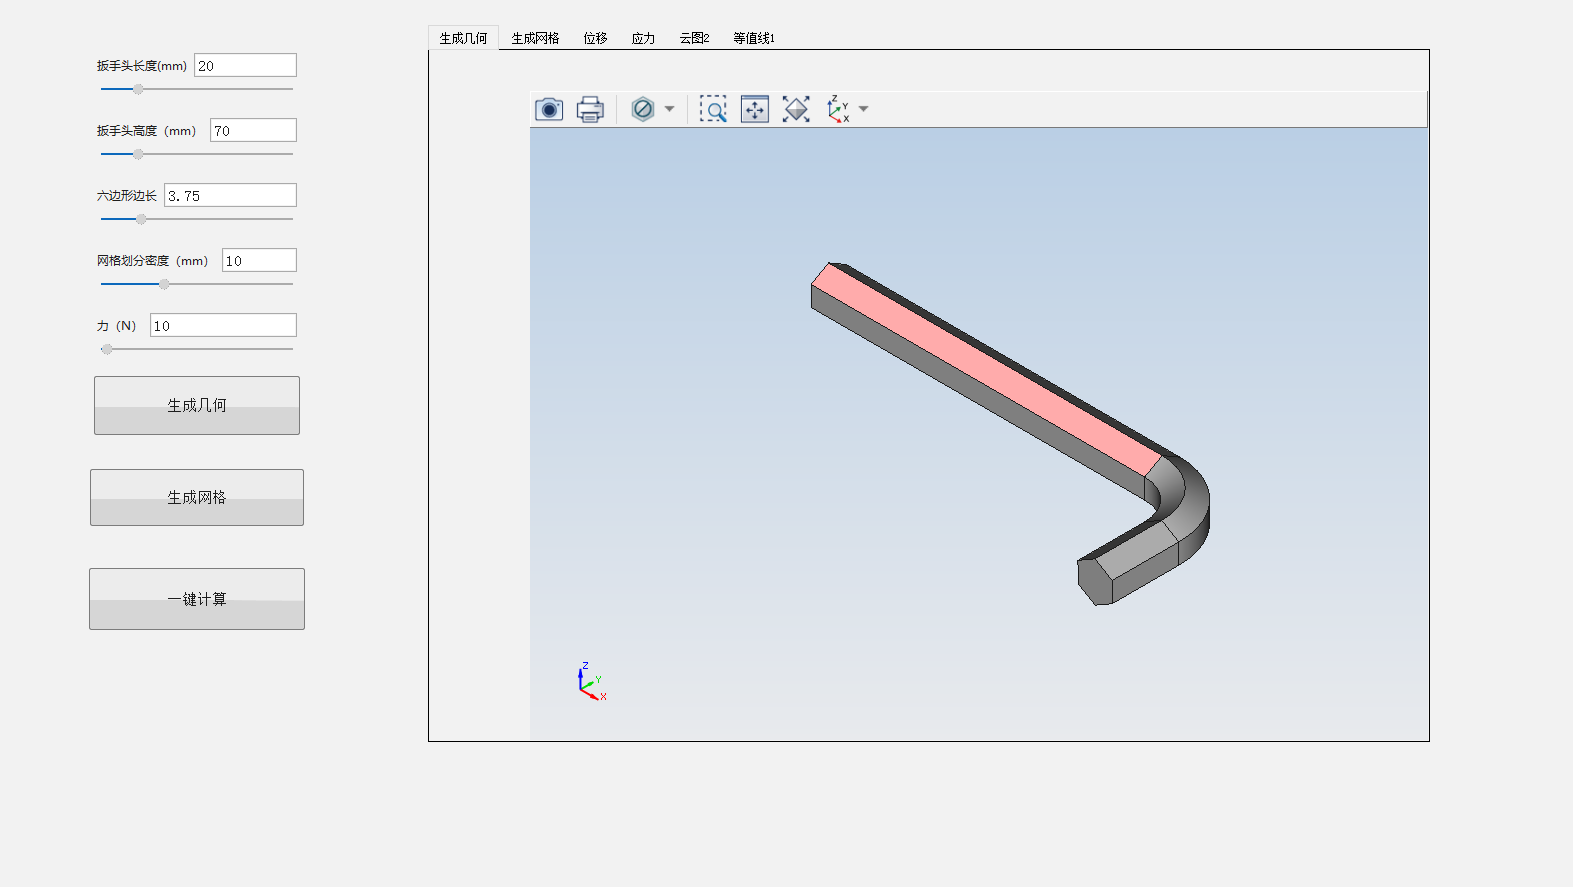The width and height of the screenshot is (1573, 887).
Task: Click the zoom extents icon
Action: (796, 109)
